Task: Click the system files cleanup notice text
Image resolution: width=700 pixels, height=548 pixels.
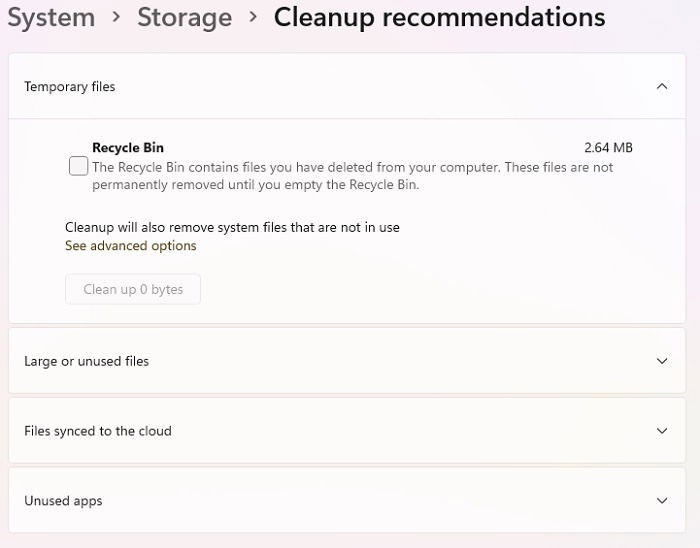Action: [x=232, y=227]
